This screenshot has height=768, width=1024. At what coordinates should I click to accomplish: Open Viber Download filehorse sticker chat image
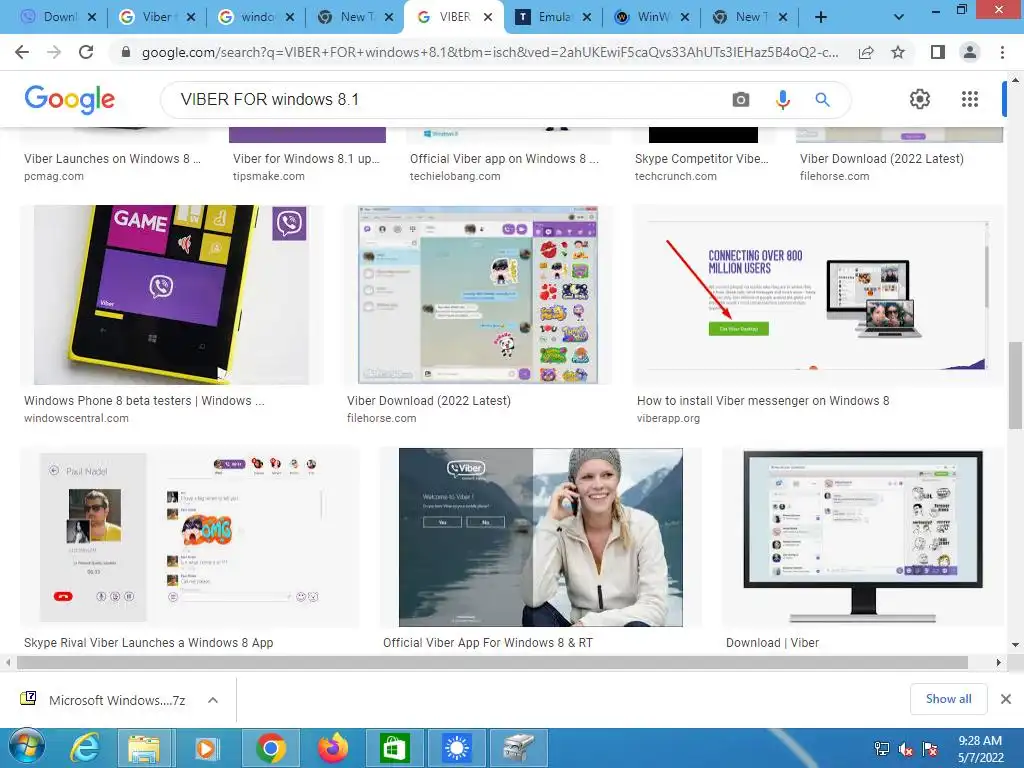[477, 295]
